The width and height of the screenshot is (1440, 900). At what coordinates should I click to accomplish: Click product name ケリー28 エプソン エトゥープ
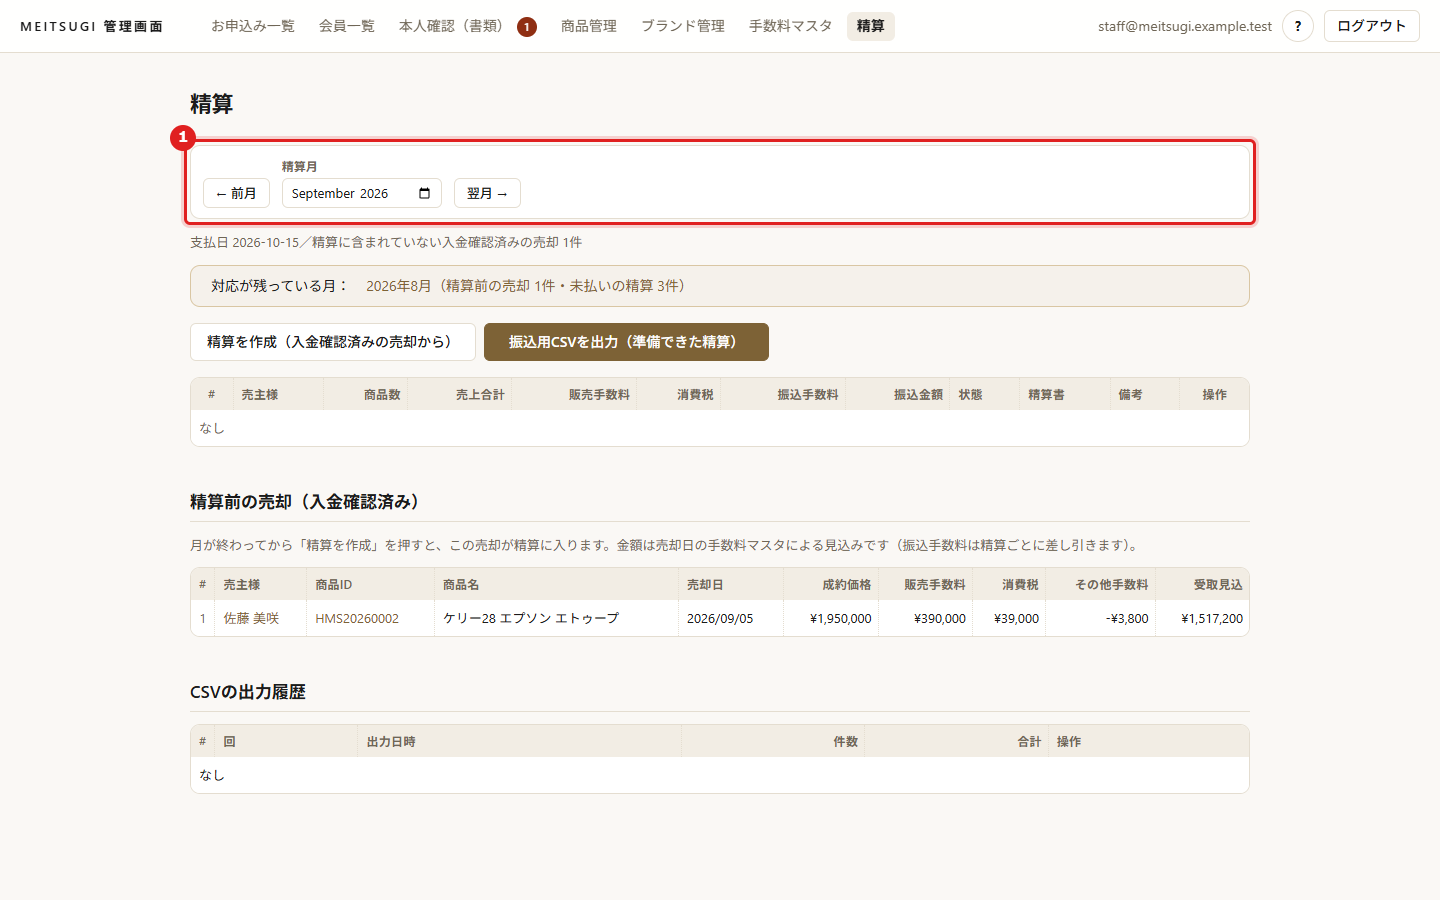click(x=531, y=618)
